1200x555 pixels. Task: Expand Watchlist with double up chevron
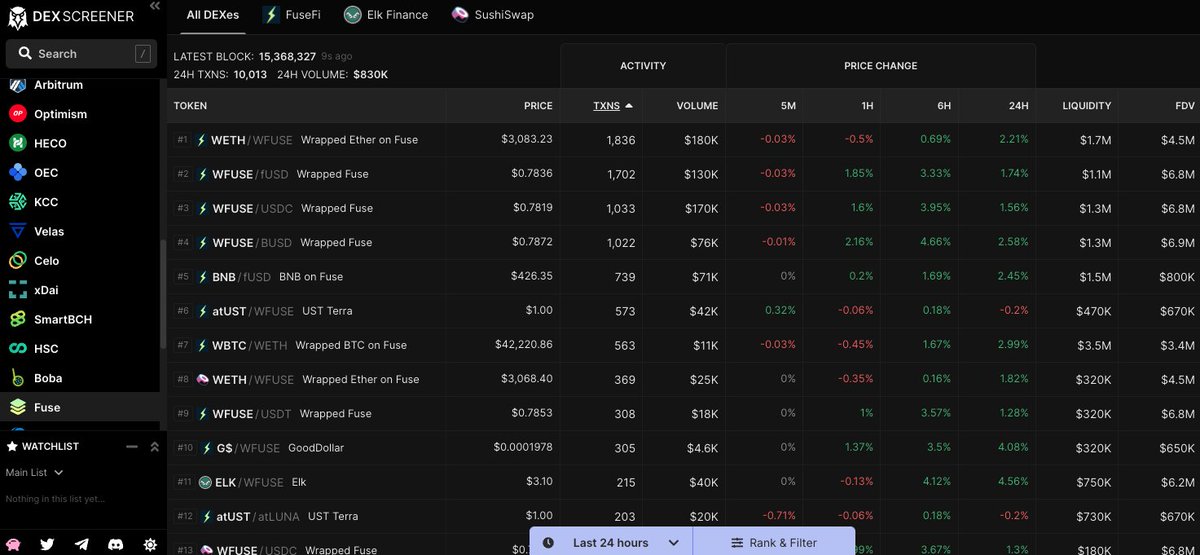click(154, 447)
